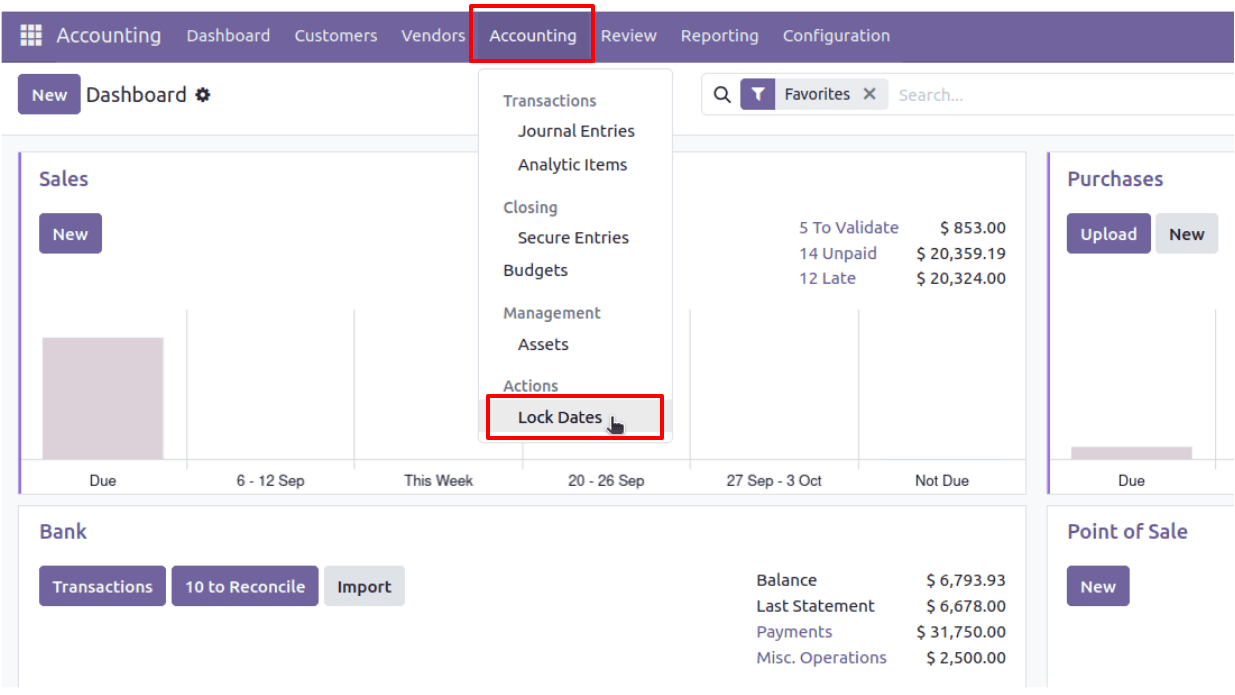This screenshot has width=1235, height=695.
Task: Open the Vendors menu
Action: (433, 36)
